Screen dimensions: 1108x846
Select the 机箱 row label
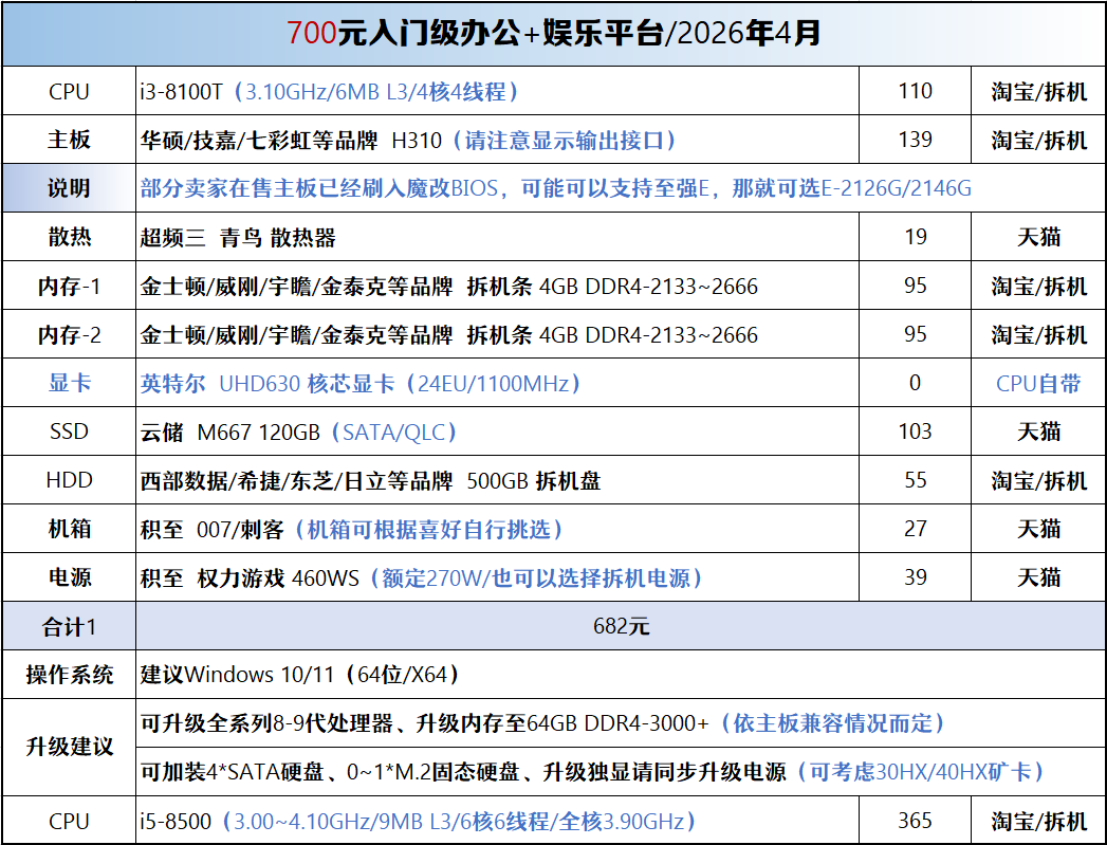(69, 529)
